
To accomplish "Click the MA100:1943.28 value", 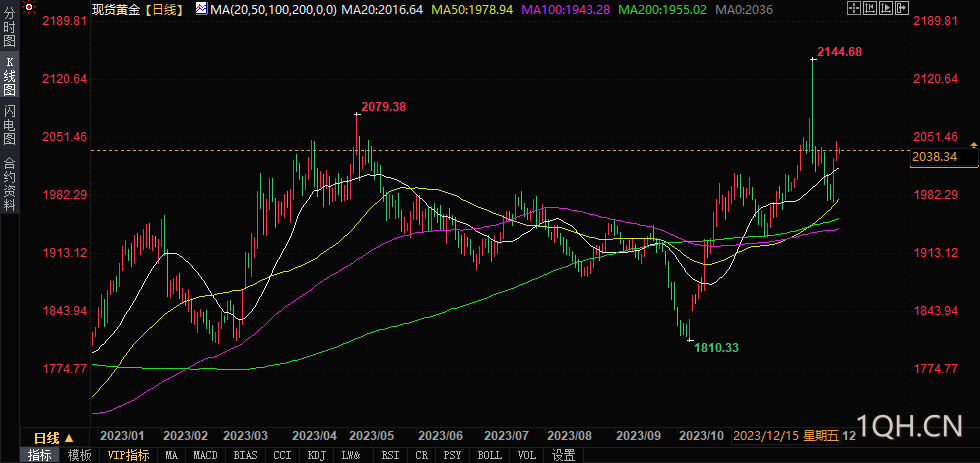I will [x=566, y=9].
